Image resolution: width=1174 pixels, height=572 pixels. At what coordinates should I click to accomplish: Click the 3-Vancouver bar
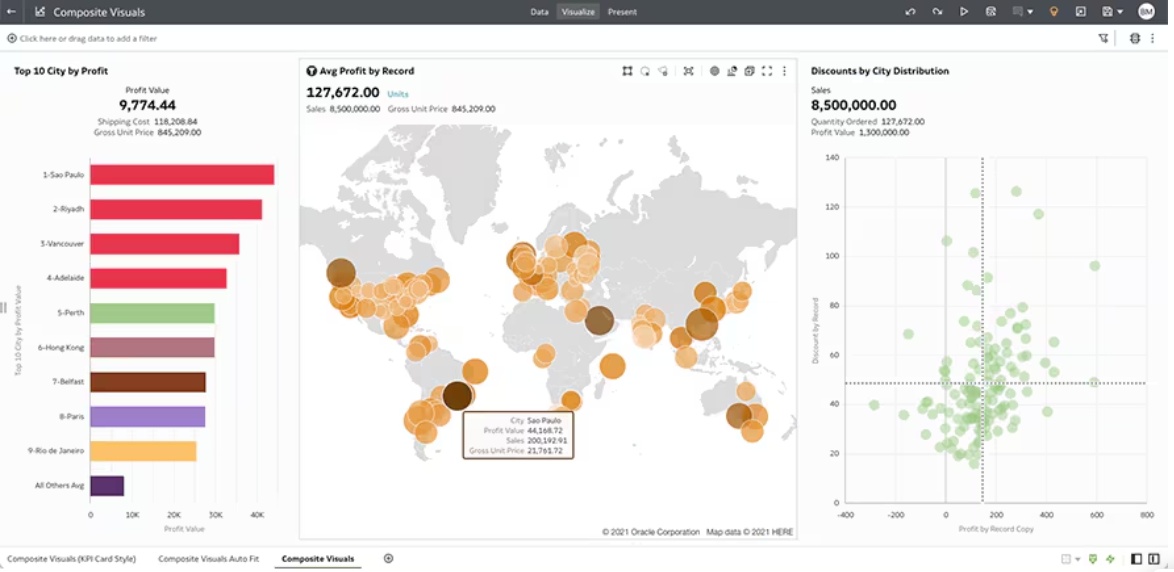pos(165,244)
